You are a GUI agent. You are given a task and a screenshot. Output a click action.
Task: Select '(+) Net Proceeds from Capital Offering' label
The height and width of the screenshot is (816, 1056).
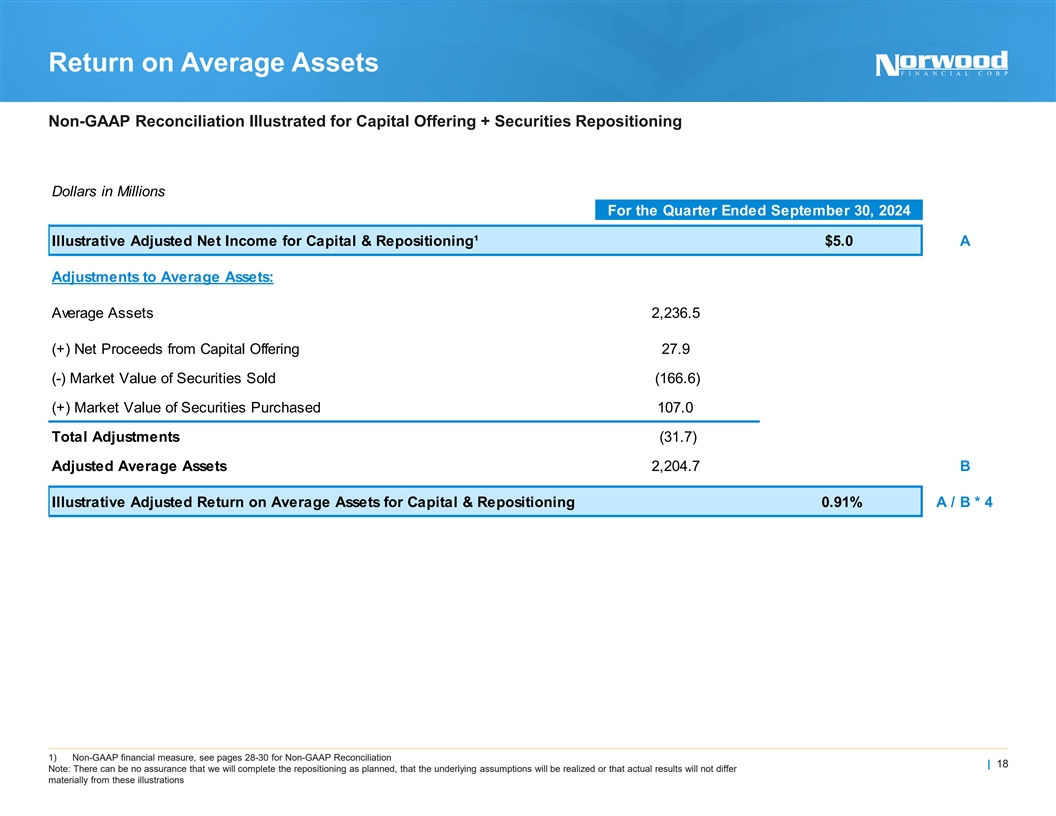click(x=175, y=349)
